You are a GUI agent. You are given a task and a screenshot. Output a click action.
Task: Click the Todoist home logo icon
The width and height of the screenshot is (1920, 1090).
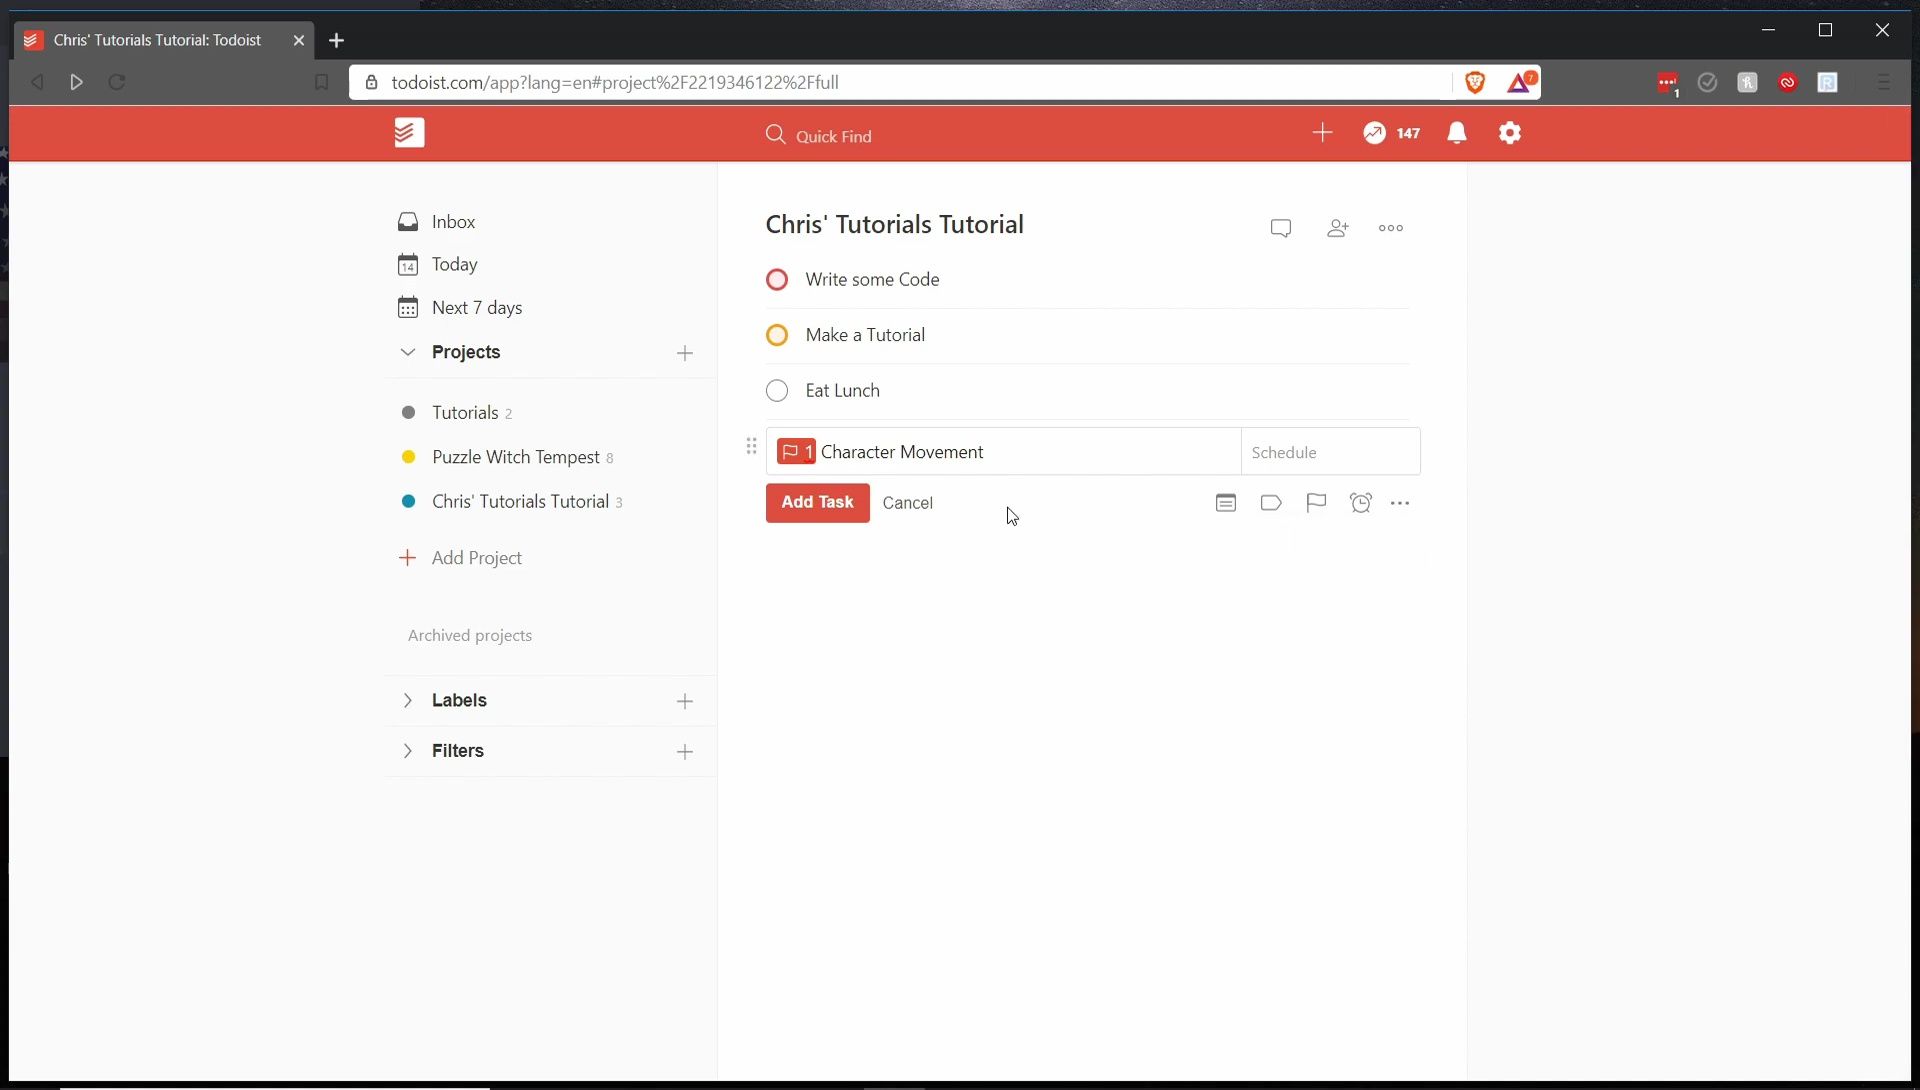click(409, 133)
